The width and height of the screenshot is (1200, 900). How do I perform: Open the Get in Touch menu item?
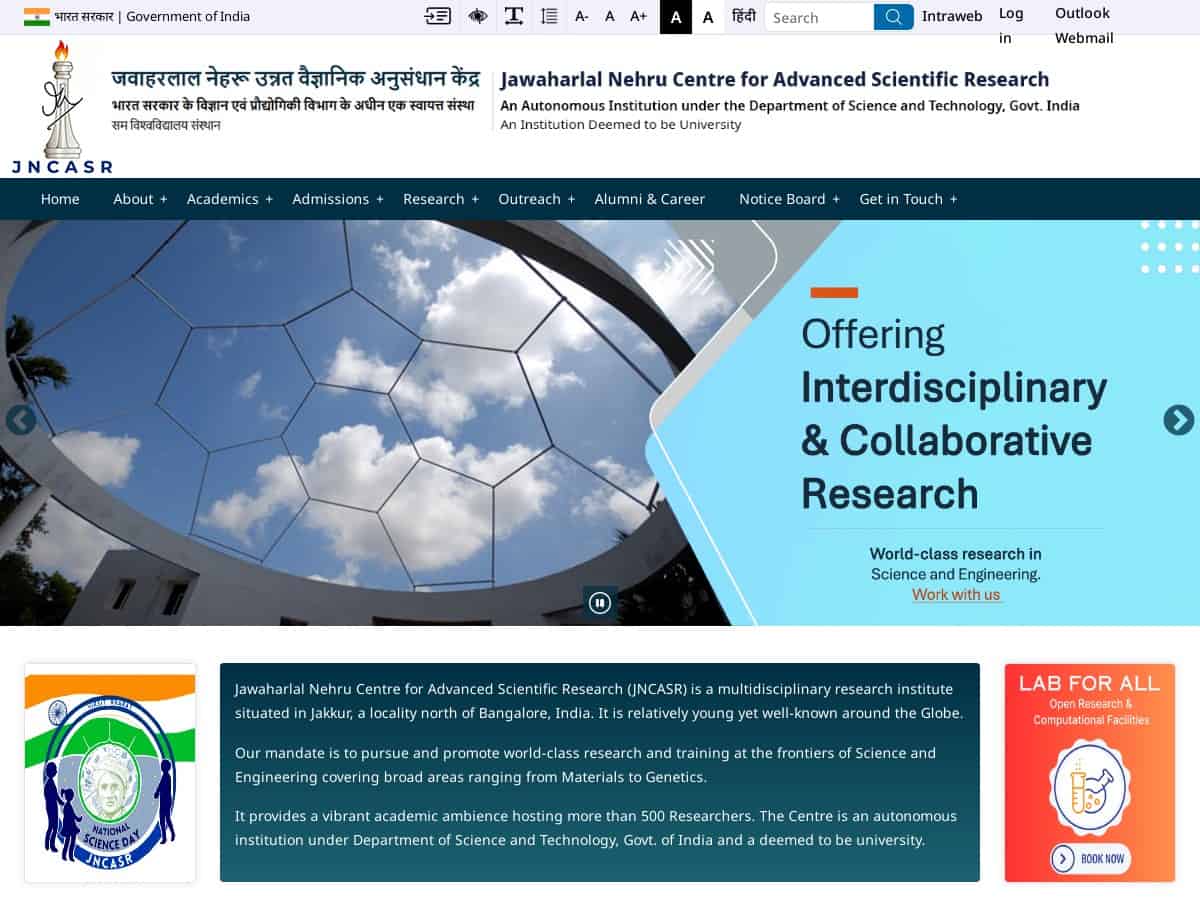[901, 199]
